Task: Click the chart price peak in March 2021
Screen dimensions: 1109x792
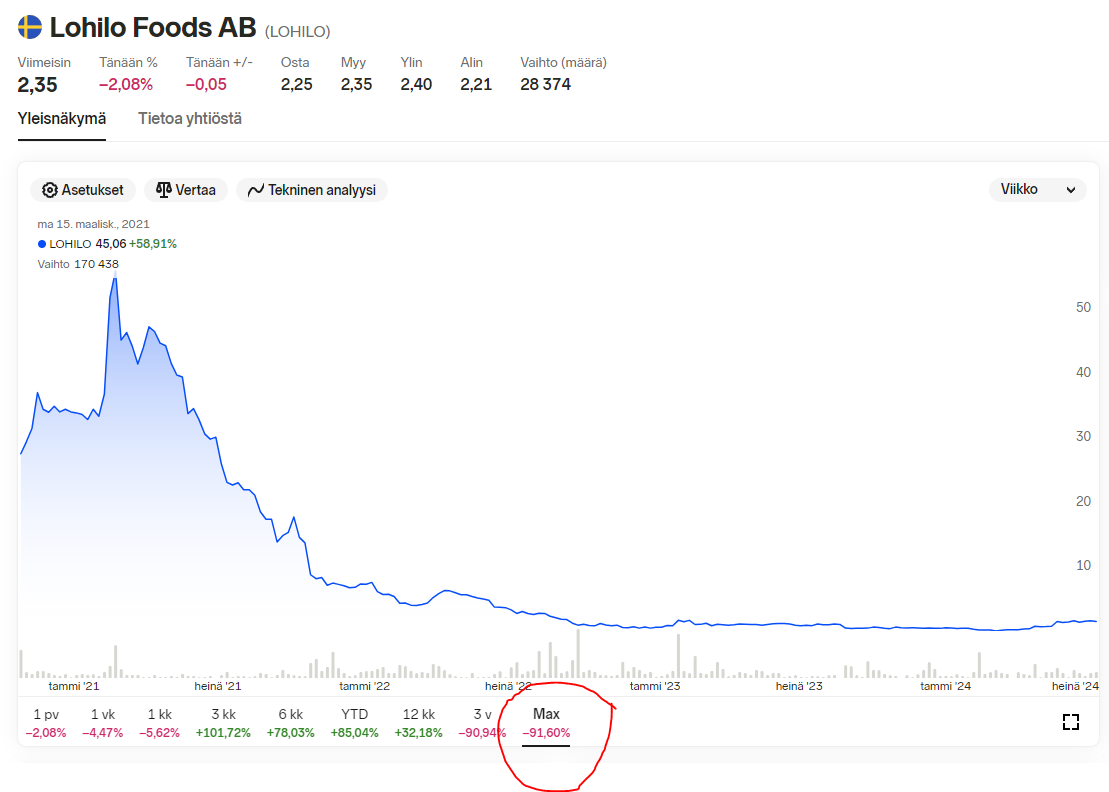Action: [x=115, y=277]
